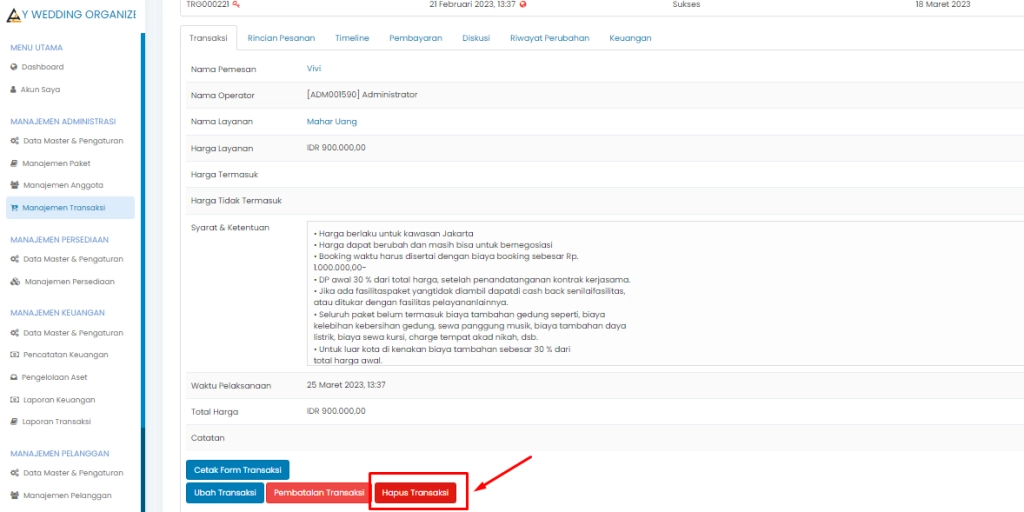Viewport: 1024px width, 512px height.
Task: Click the Akun Saya user icon
Action: tap(14, 89)
